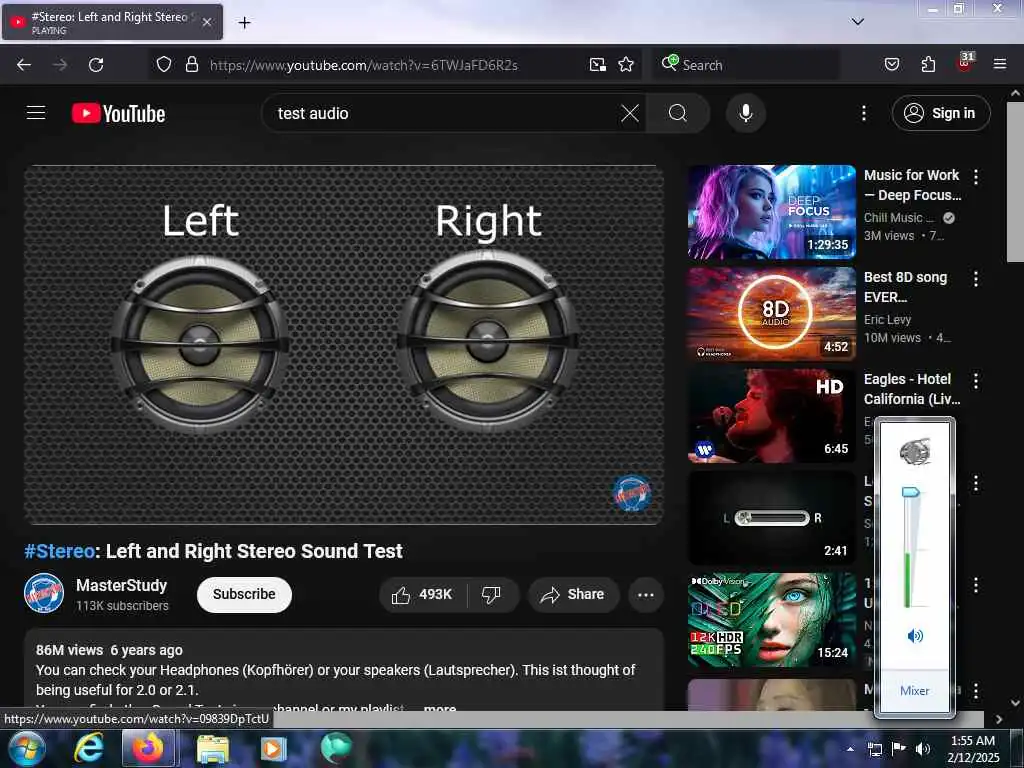Open a new tab with the plus button
This screenshot has height=768, width=1024.
tap(244, 23)
